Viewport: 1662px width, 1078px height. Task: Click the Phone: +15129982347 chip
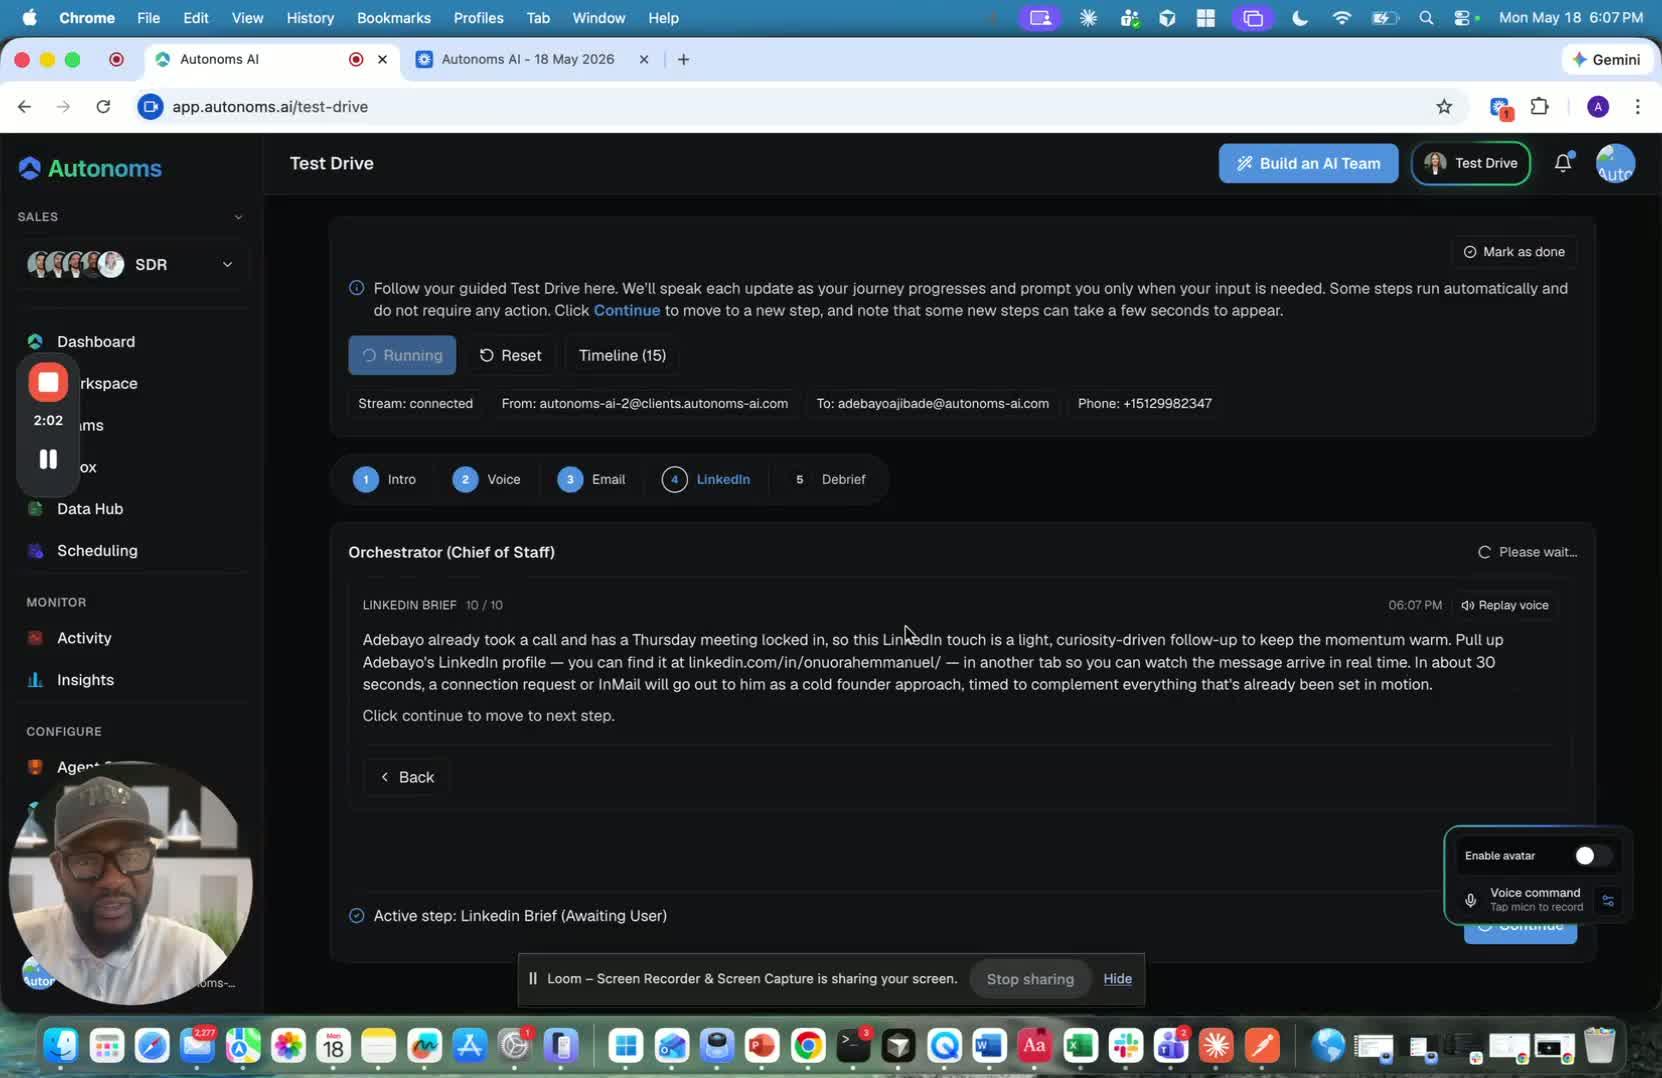(x=1144, y=404)
